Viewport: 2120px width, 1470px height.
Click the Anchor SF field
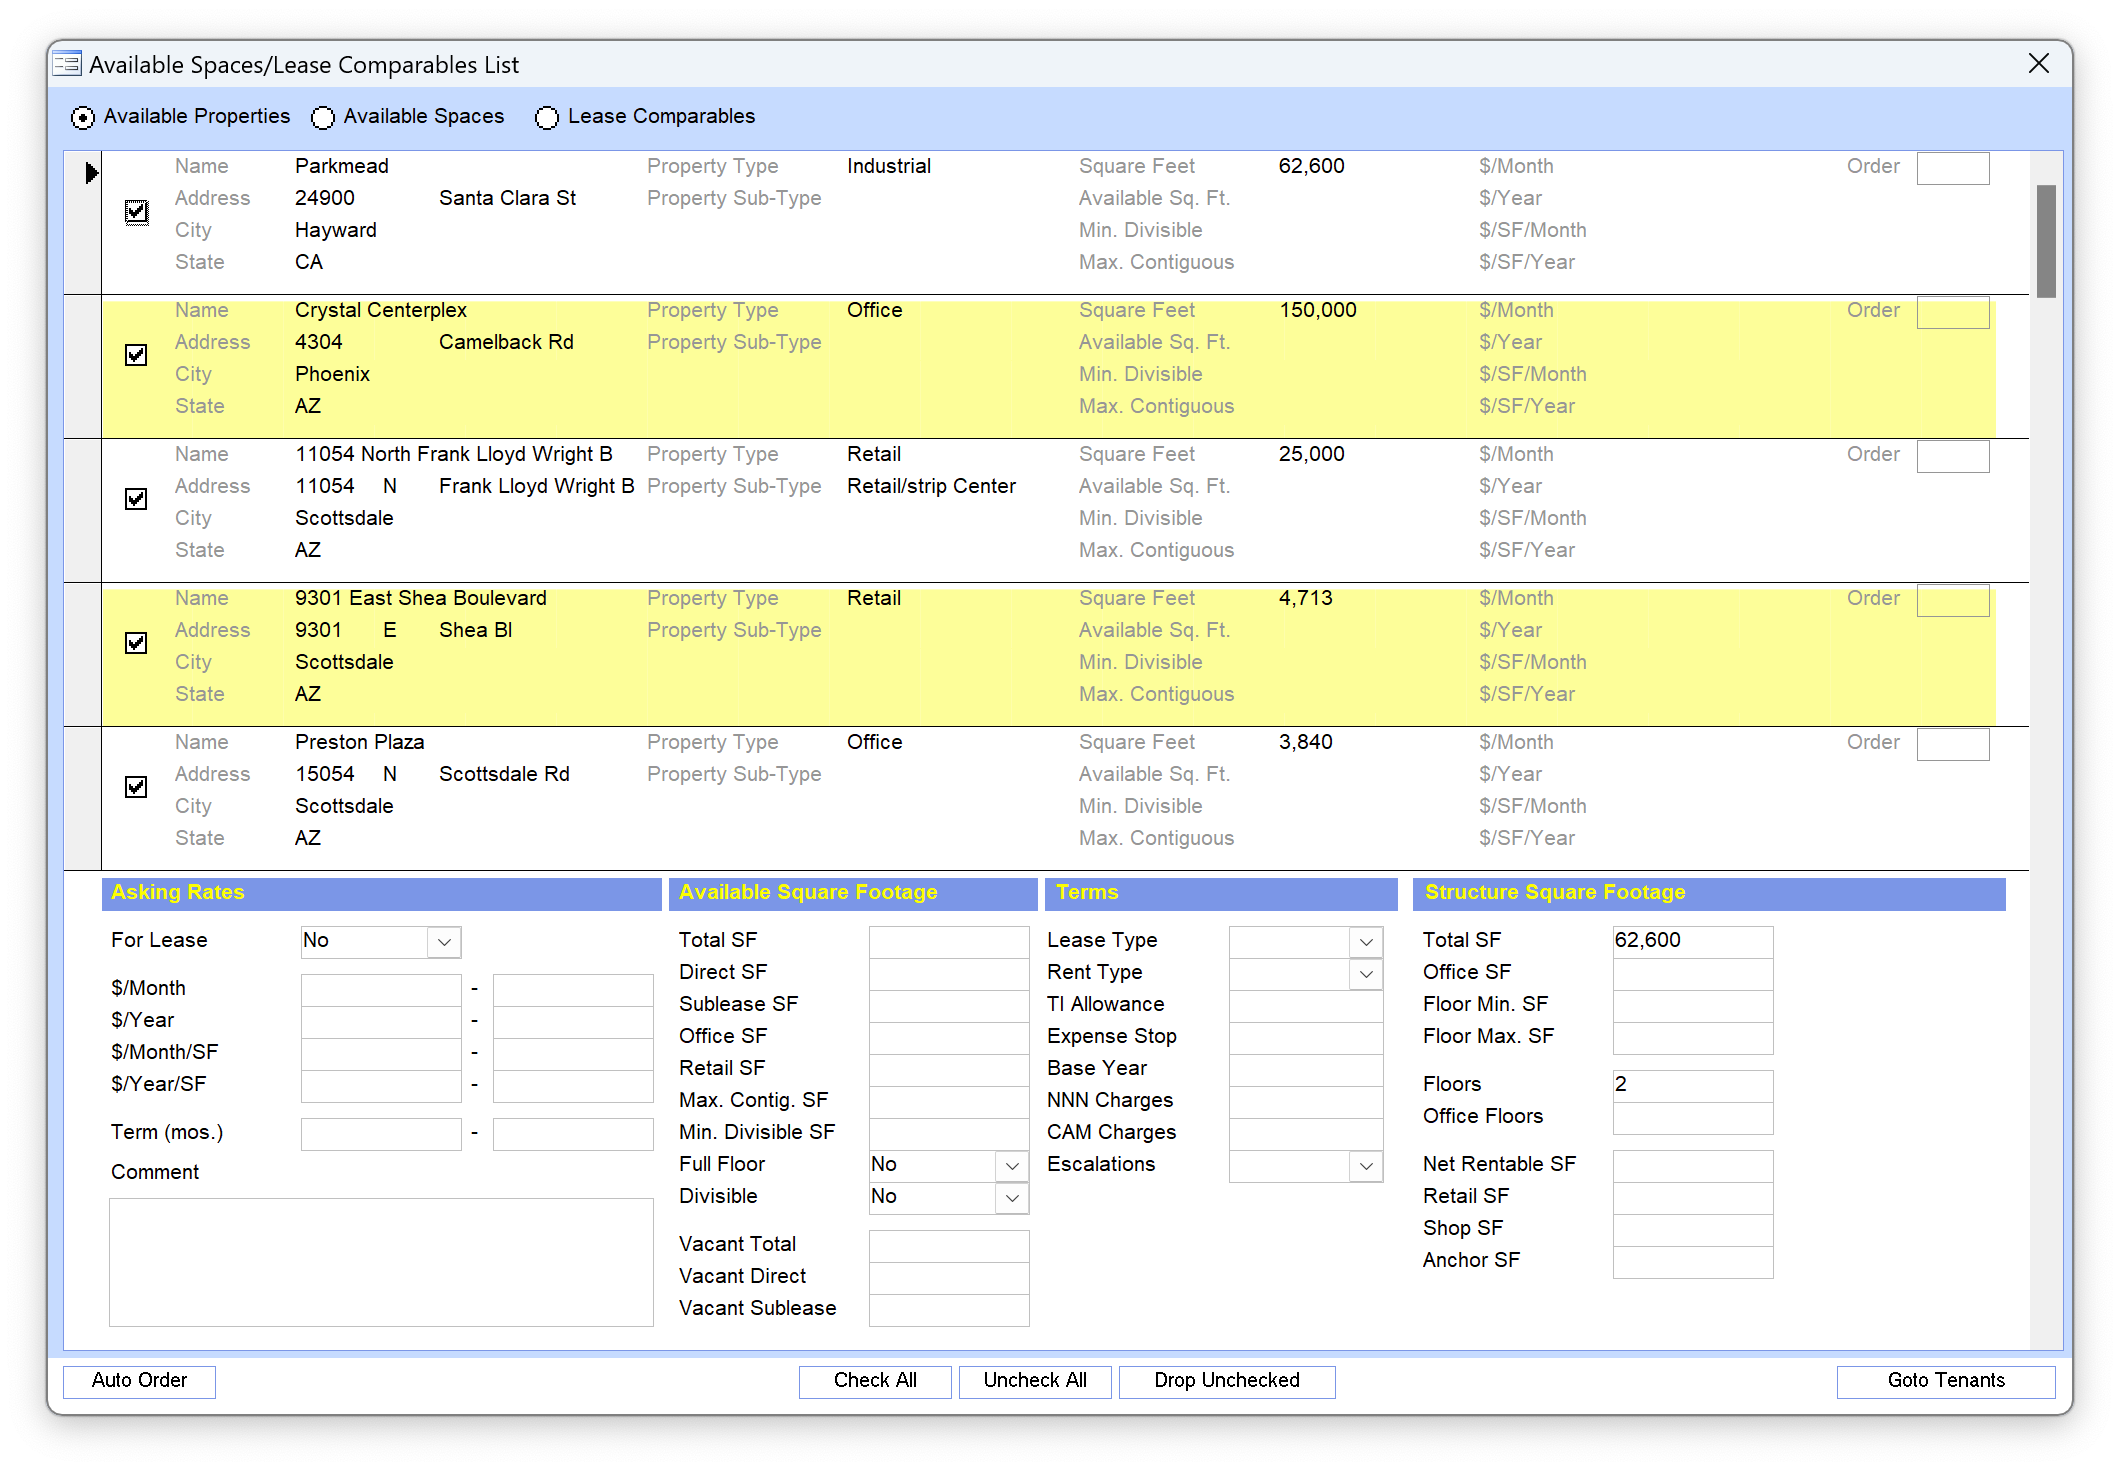tap(1693, 1261)
